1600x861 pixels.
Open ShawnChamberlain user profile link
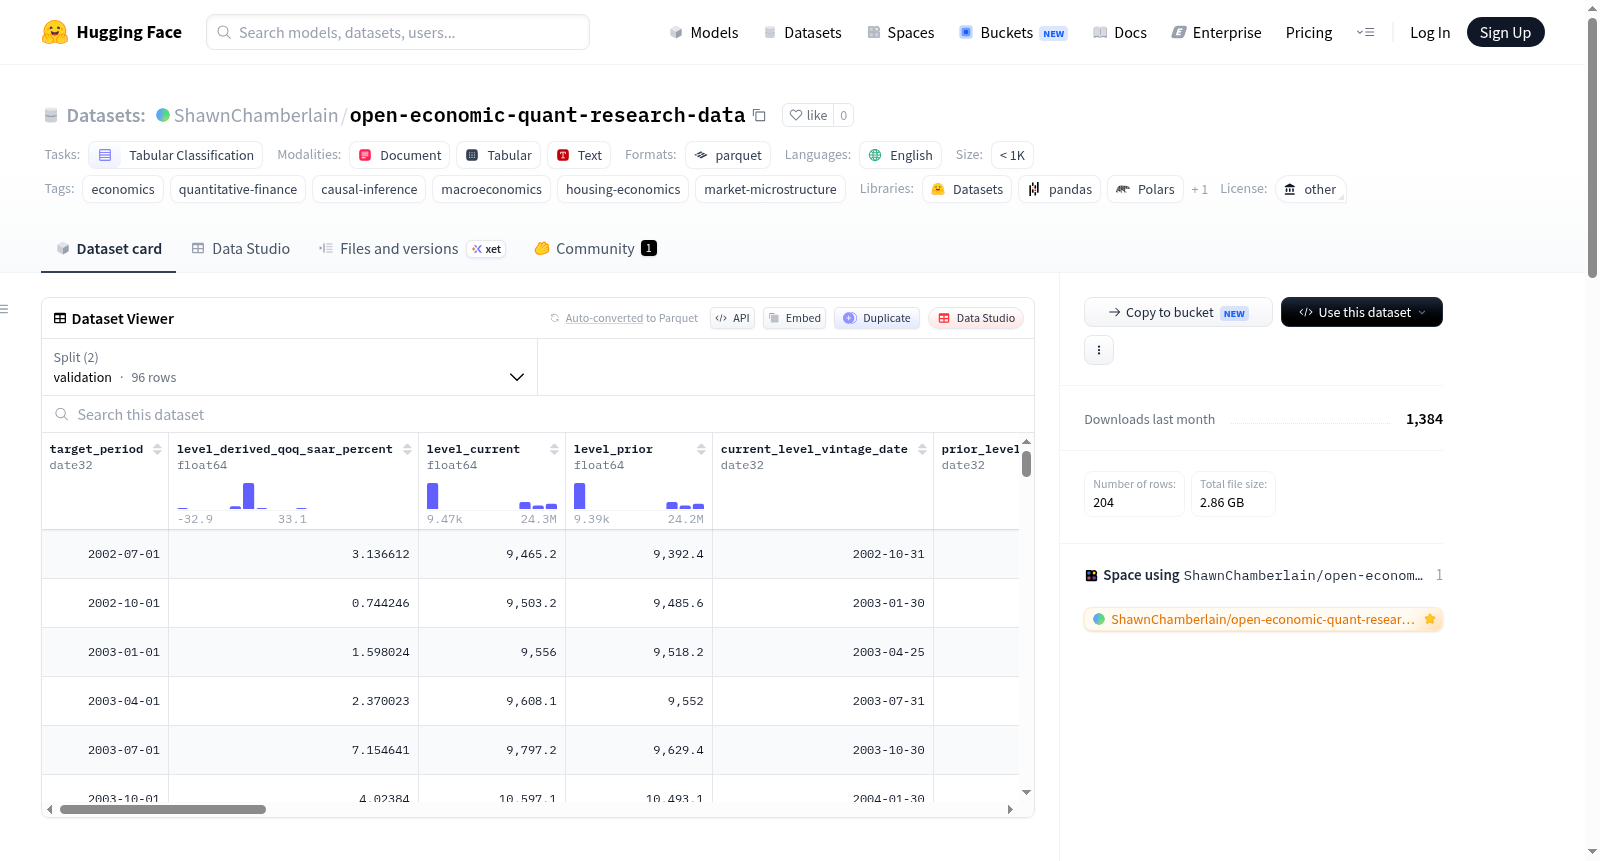click(256, 115)
